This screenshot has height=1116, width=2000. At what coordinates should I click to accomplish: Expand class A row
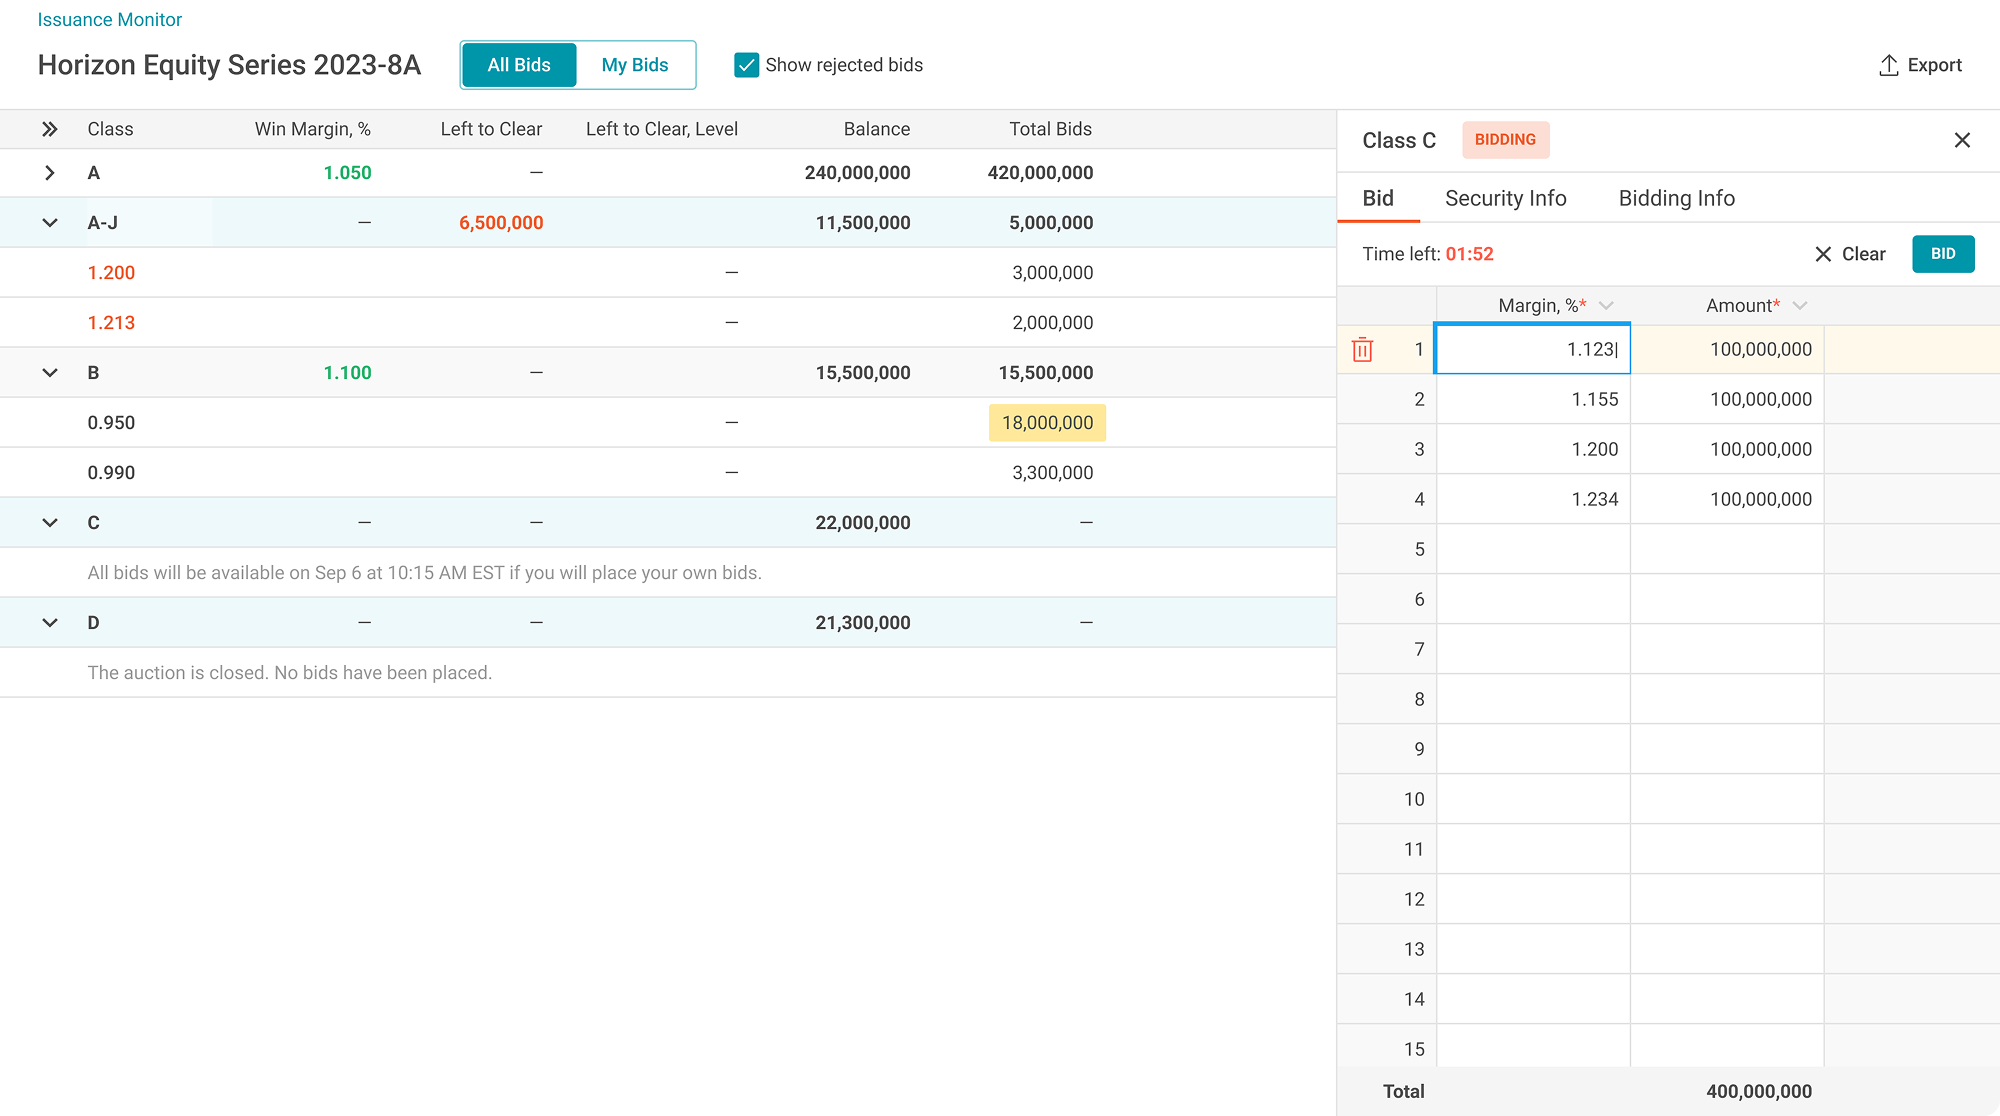point(49,173)
